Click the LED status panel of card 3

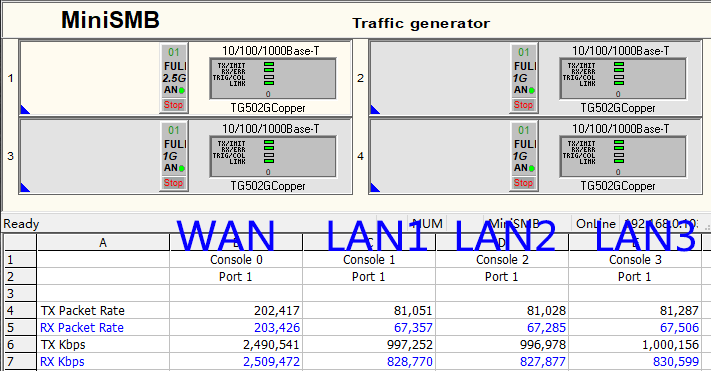point(273,156)
